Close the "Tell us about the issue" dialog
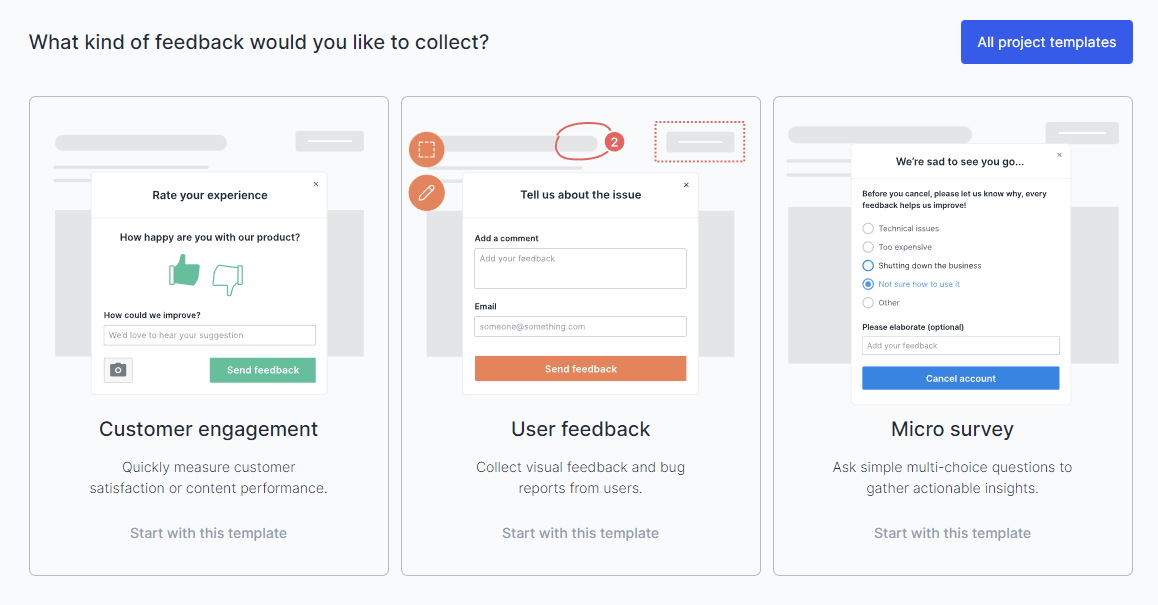Screen dimensions: 1158x605 (686, 184)
